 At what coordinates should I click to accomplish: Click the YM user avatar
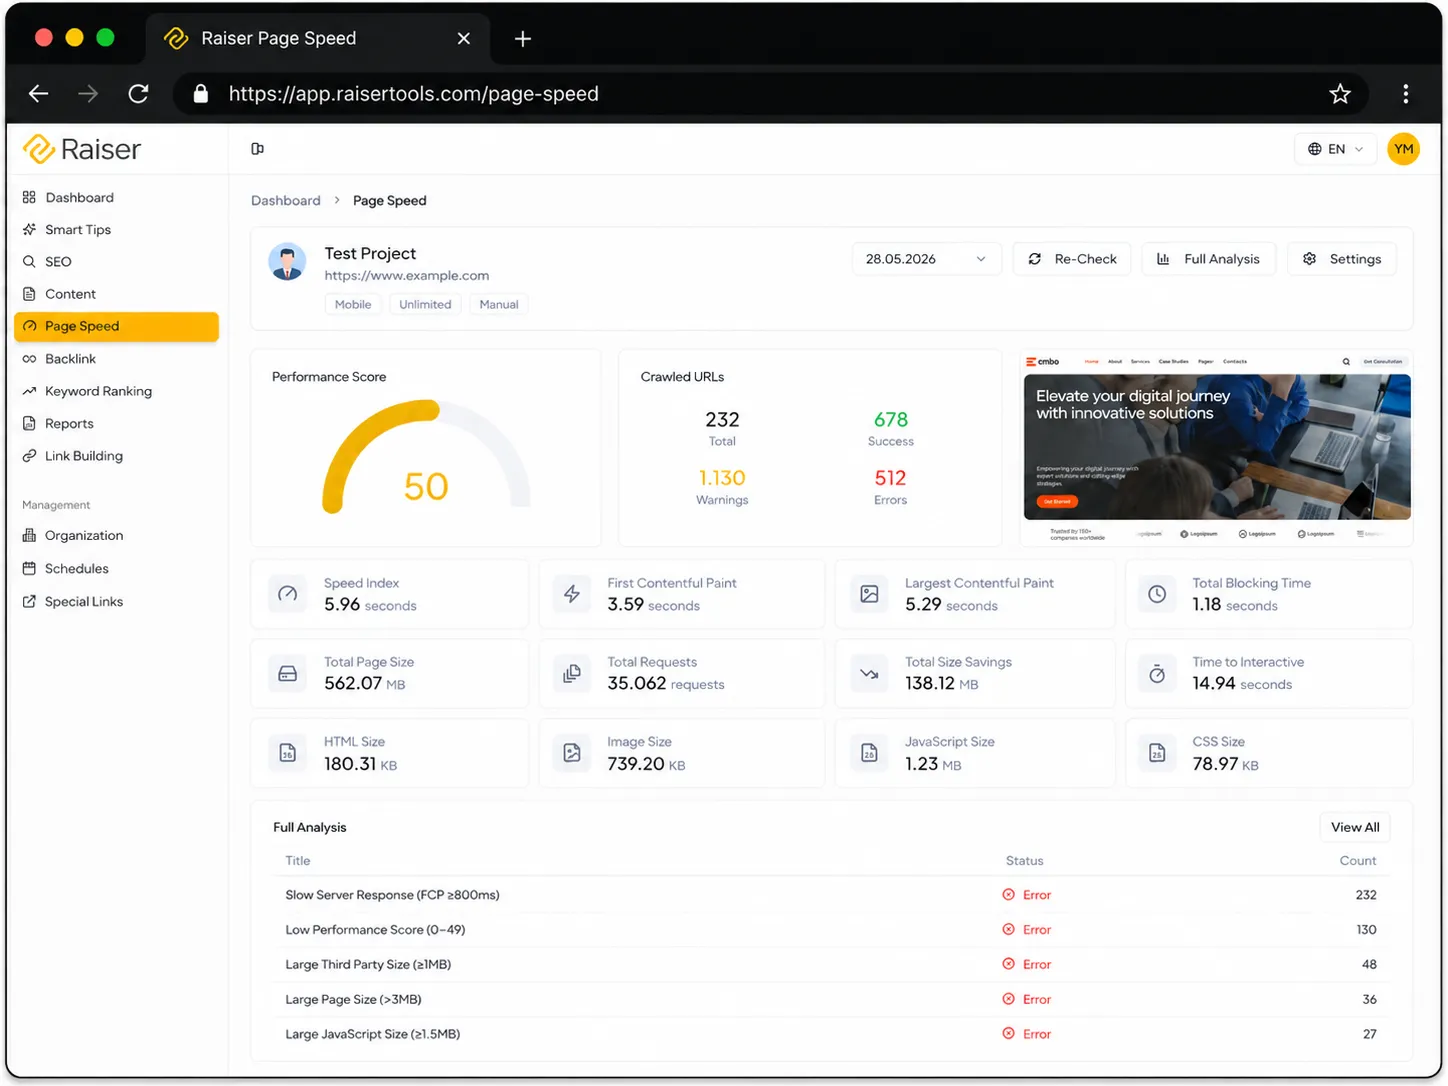[1403, 149]
